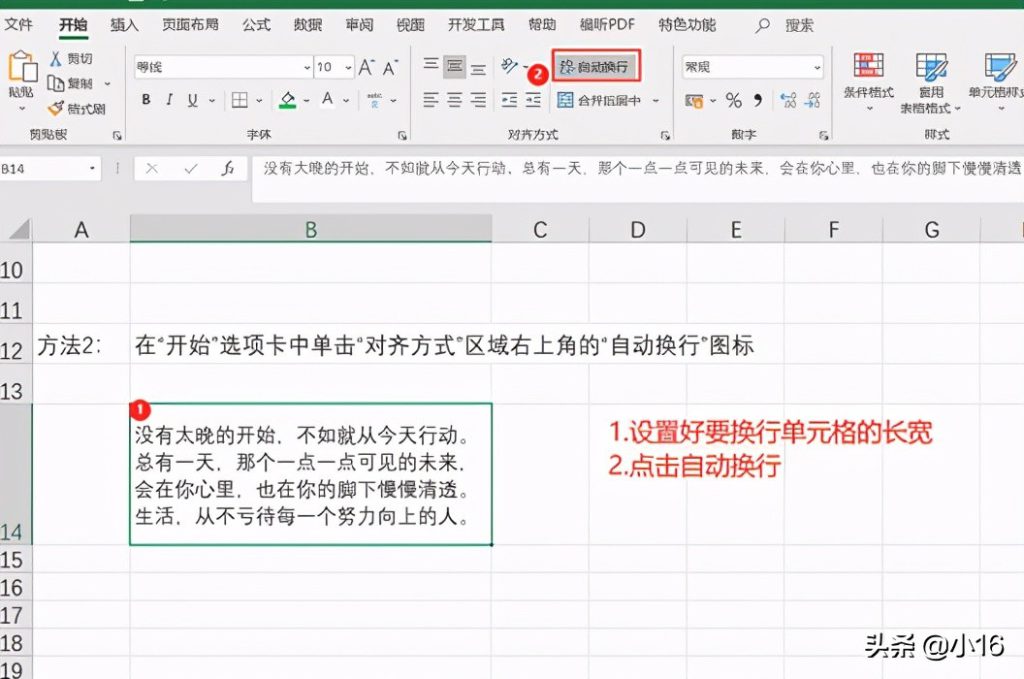Image resolution: width=1024 pixels, height=679 pixels.
Task: Align text left
Action: [x=430, y=100]
